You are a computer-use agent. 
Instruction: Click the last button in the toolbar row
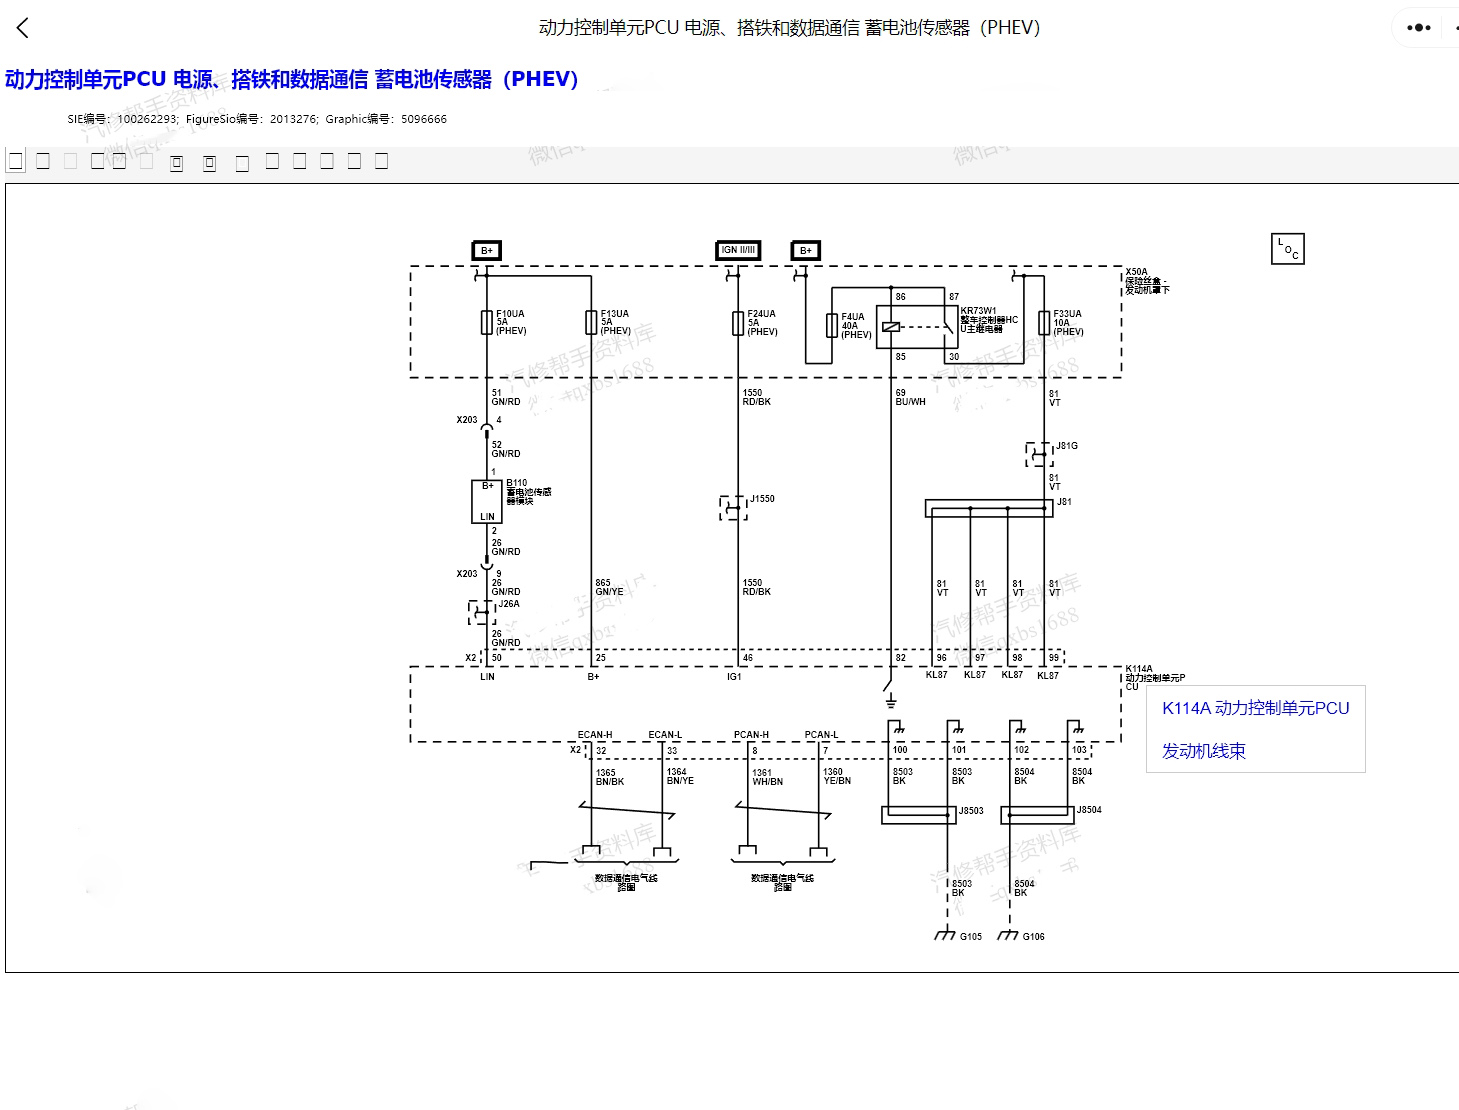(381, 161)
